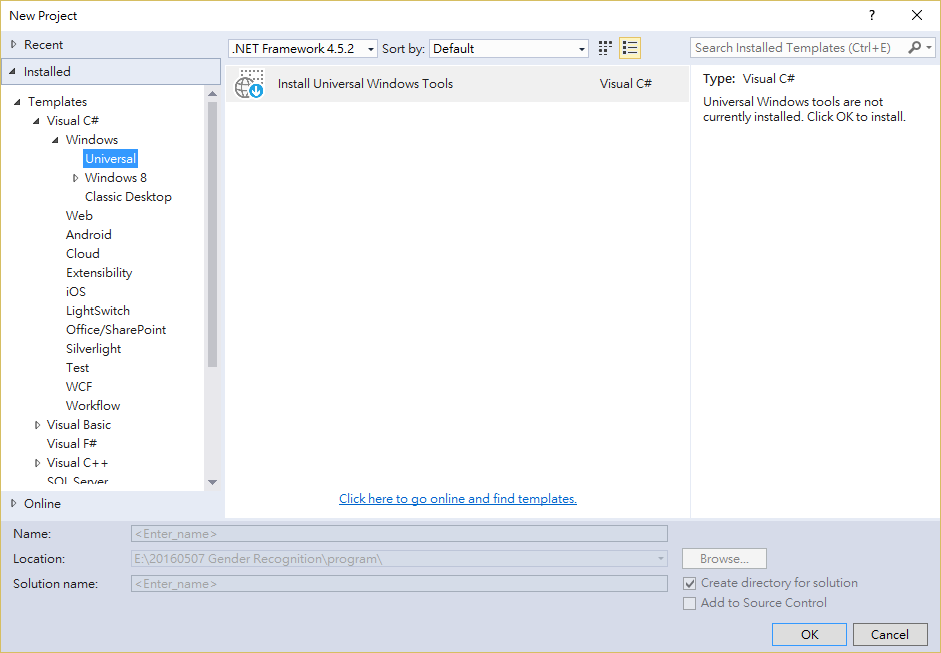Click the Search Installed Templates field
The width and height of the screenshot is (941, 653).
pyautogui.click(x=799, y=47)
